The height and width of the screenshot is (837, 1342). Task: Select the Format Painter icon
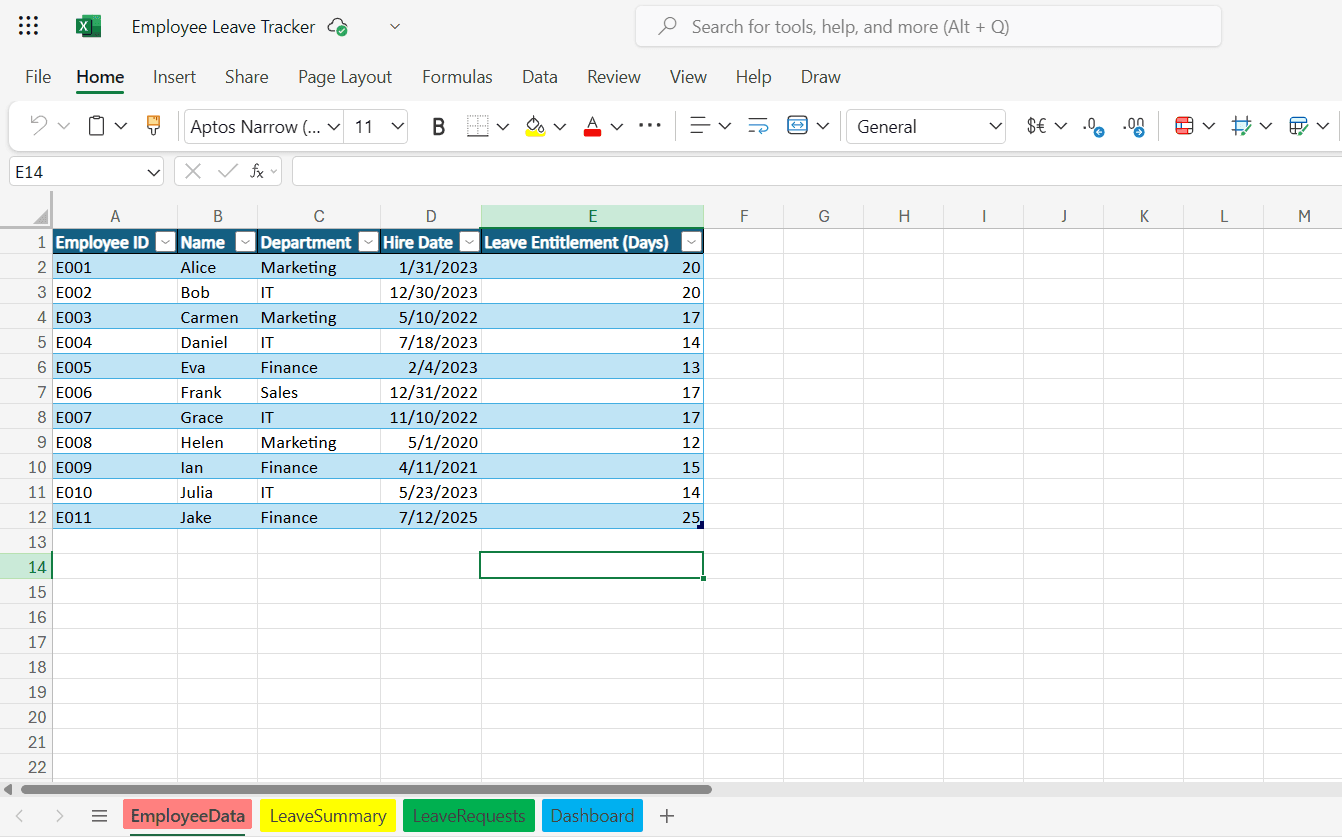pos(153,125)
